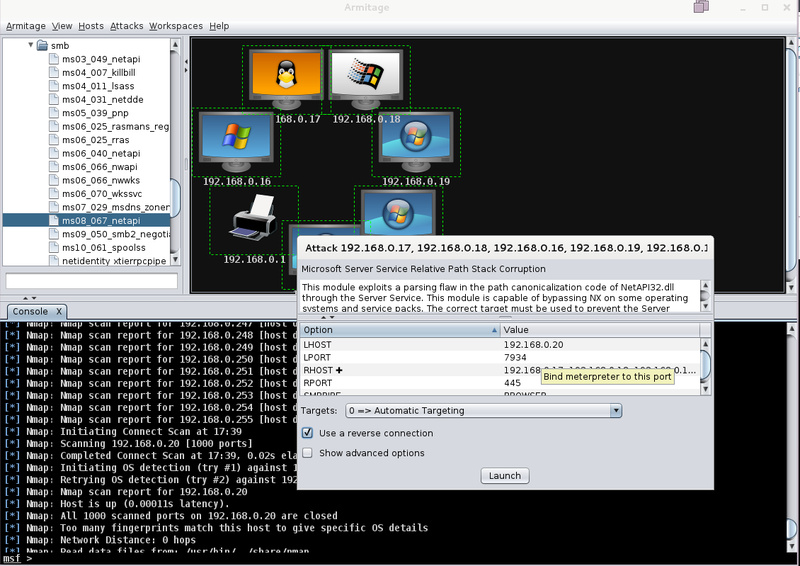Click the RHOST plus icon
The image size is (800, 566).
tap(339, 370)
